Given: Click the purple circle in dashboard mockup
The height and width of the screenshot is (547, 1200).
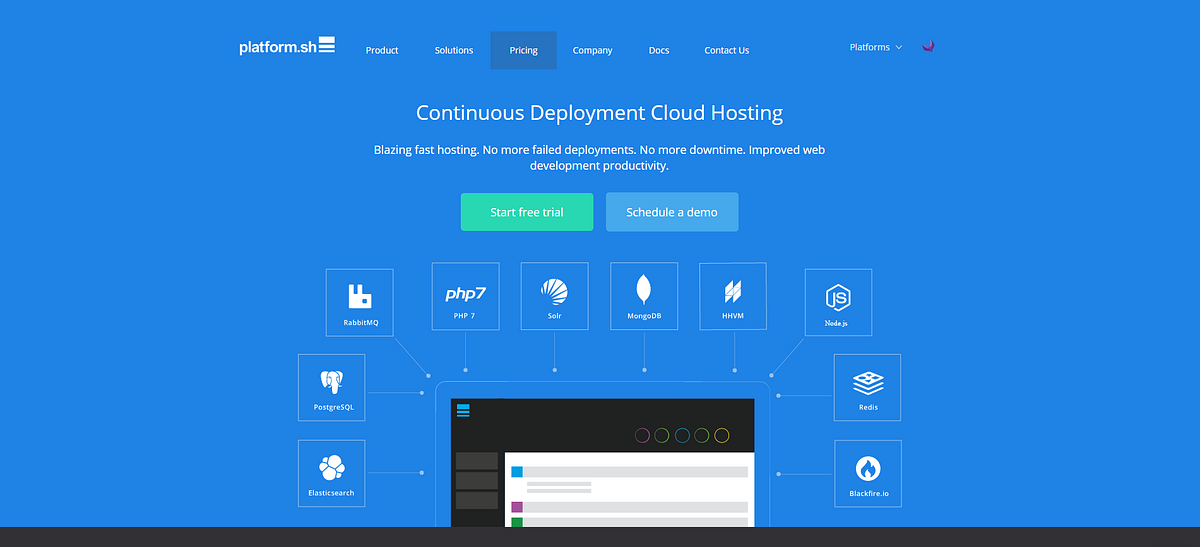Looking at the screenshot, I should point(643,435).
